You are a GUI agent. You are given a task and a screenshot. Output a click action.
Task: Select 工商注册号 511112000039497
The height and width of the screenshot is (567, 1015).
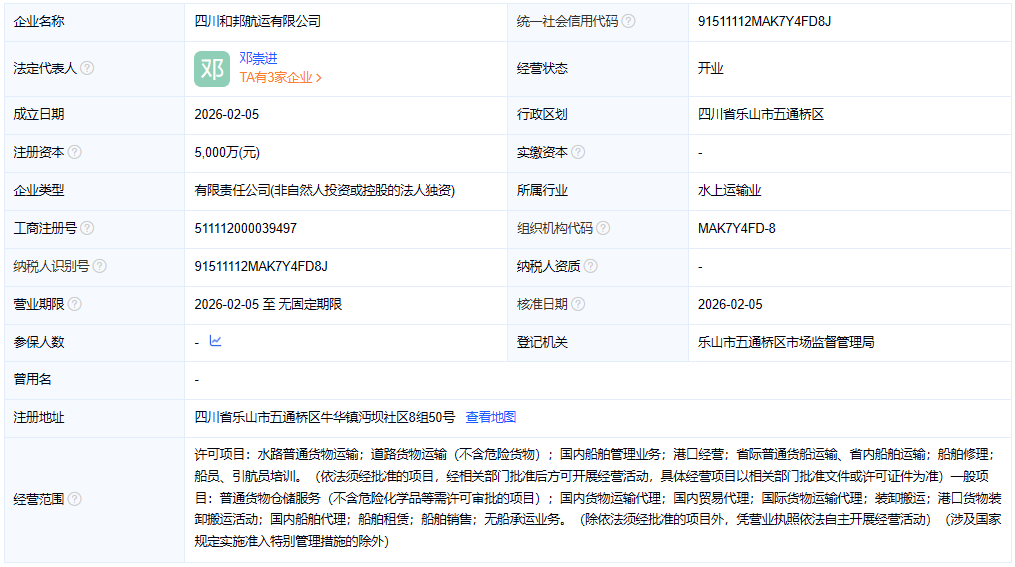point(245,228)
